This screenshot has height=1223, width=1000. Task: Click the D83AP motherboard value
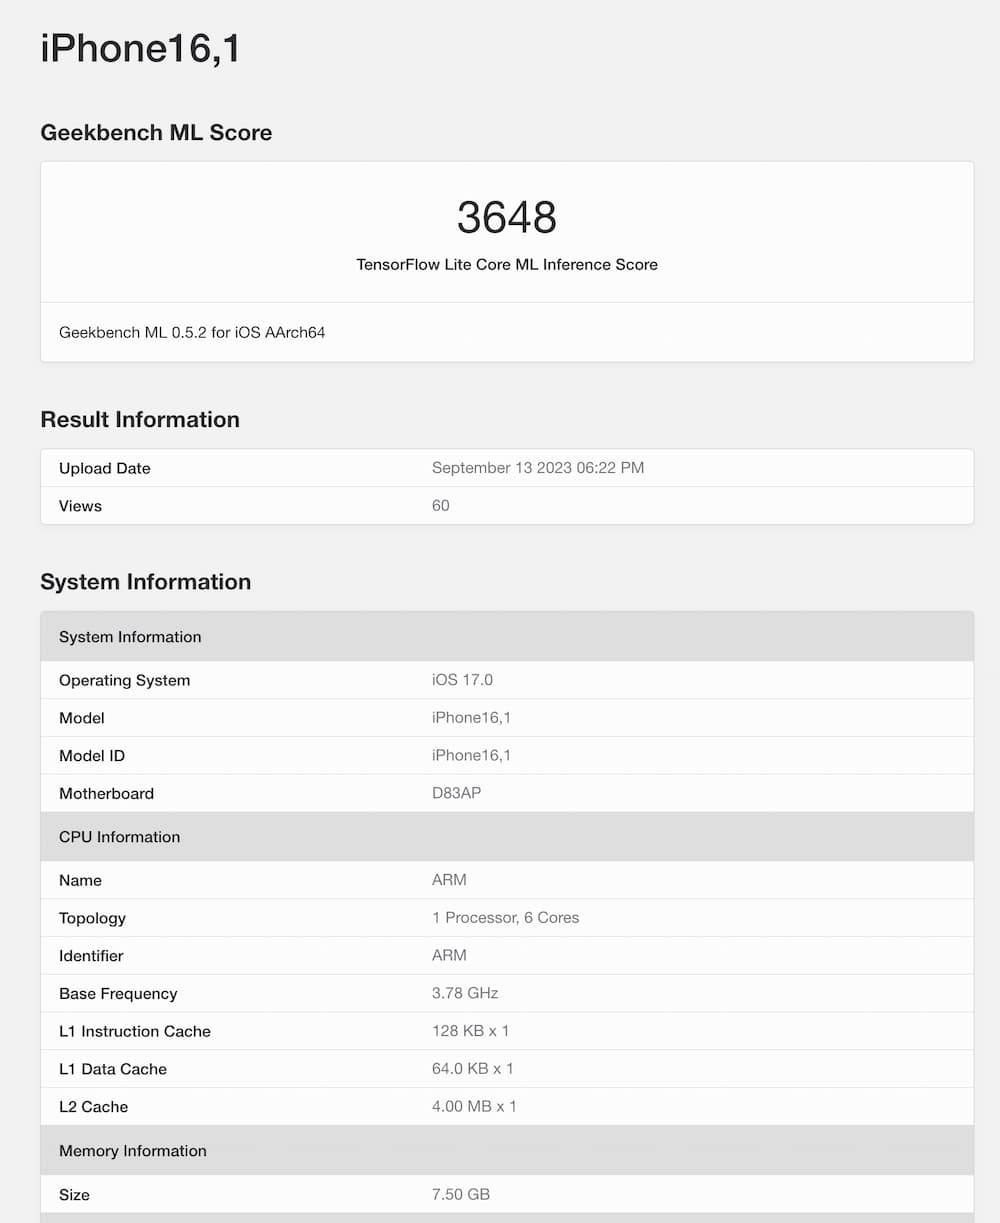pos(456,793)
